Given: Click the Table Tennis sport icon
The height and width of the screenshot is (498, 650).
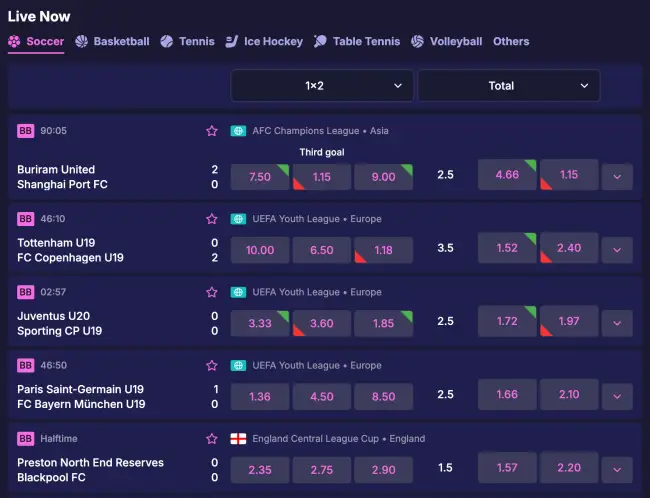Looking at the screenshot, I should [x=320, y=42].
